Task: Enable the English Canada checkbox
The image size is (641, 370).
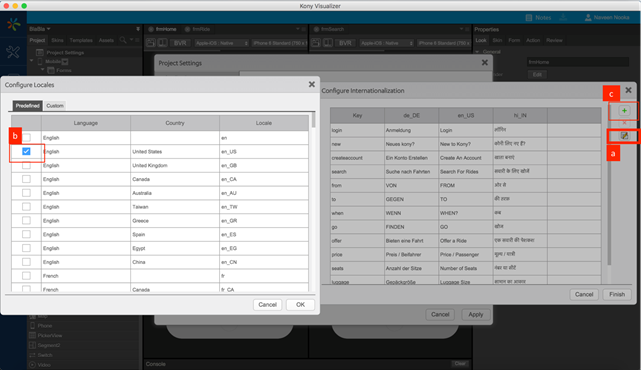Action: (26, 179)
